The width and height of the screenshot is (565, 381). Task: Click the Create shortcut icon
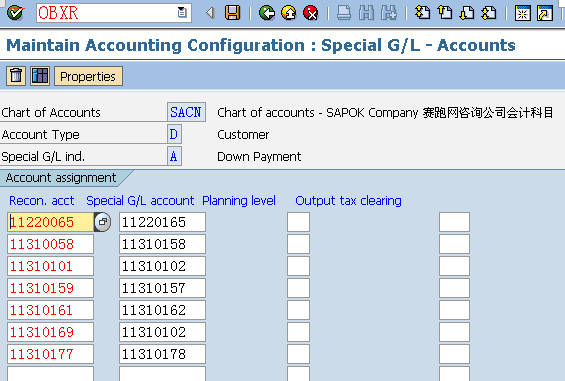point(545,13)
